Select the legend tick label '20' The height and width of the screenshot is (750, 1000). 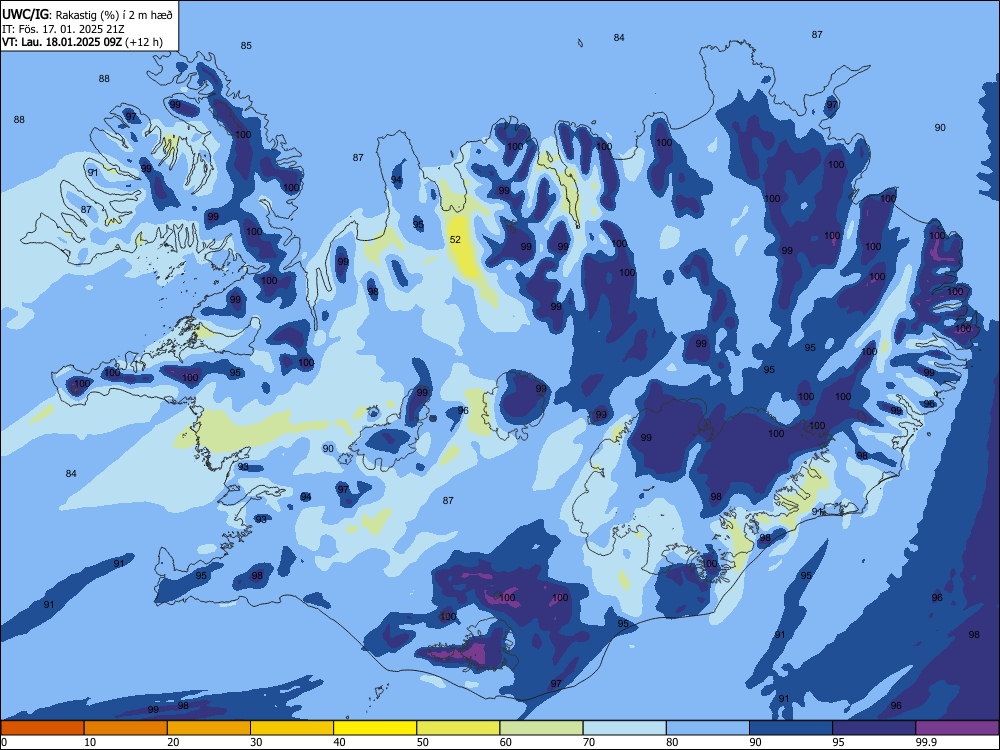tap(173, 742)
